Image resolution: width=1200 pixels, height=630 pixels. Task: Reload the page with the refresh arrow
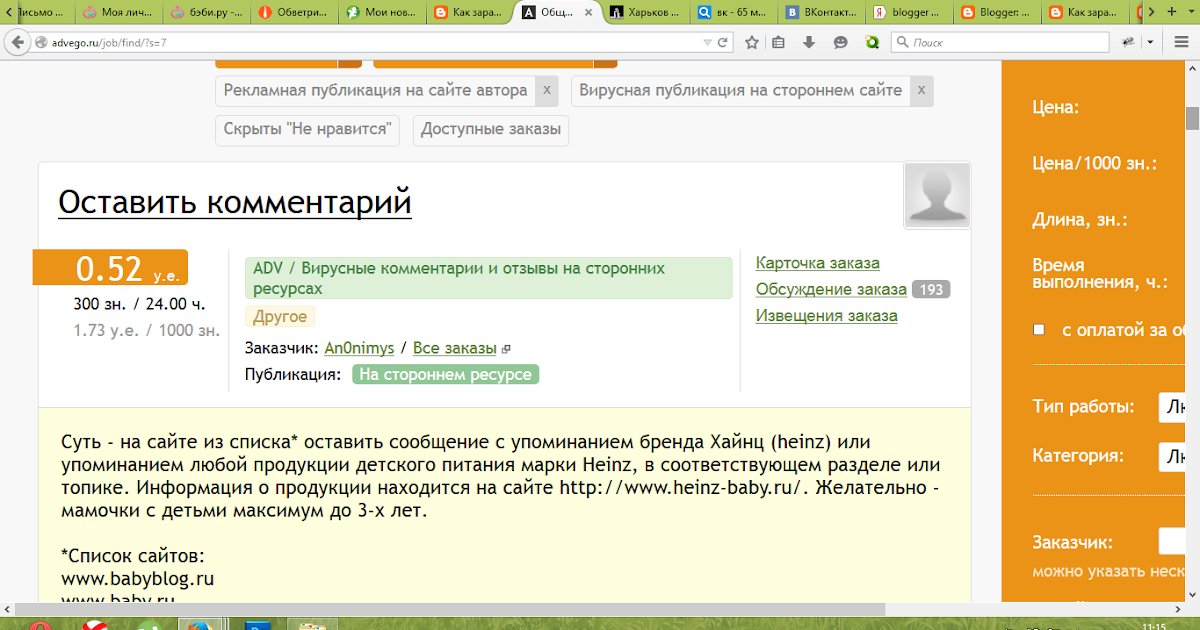[725, 43]
